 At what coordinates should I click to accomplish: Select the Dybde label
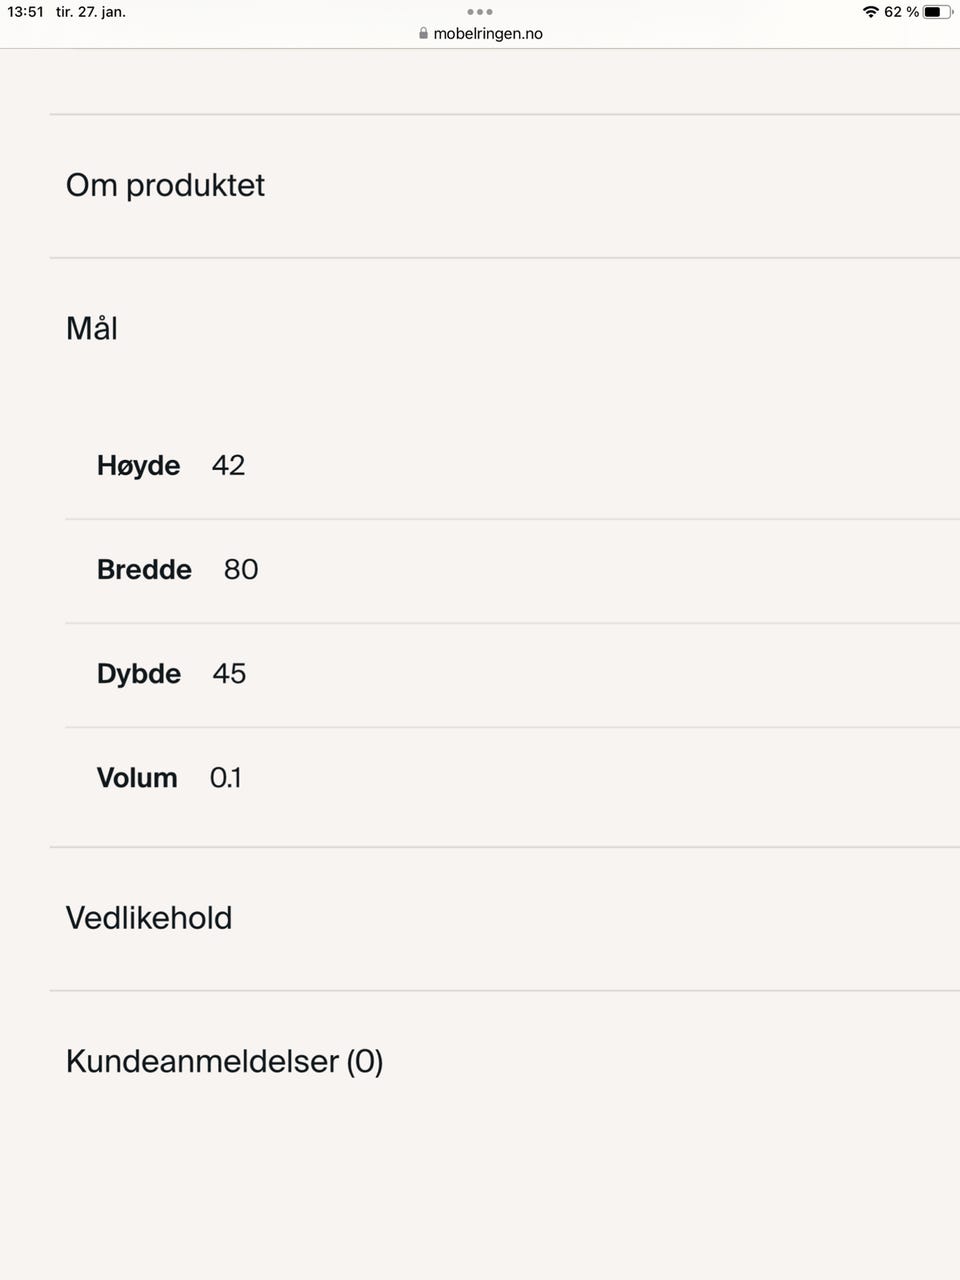tap(139, 673)
